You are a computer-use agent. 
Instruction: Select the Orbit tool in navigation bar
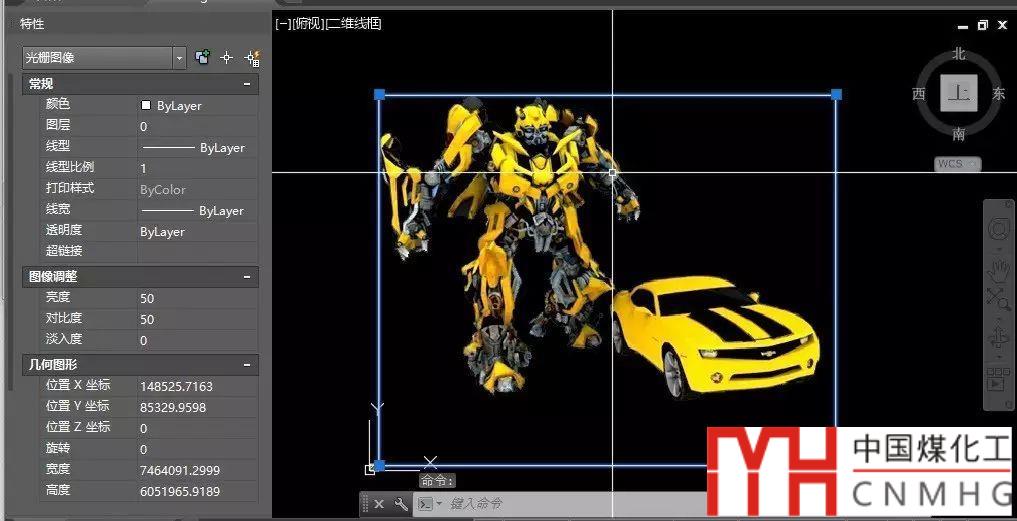point(998,337)
